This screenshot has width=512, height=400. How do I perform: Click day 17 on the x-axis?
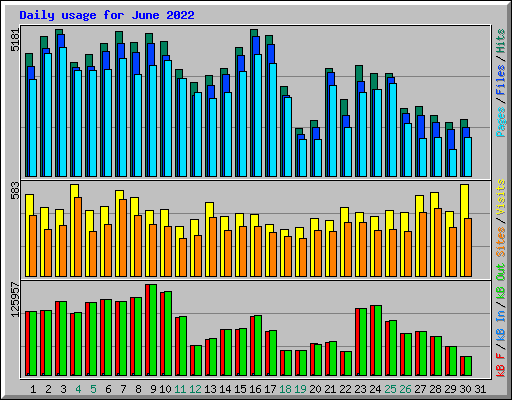270,389
